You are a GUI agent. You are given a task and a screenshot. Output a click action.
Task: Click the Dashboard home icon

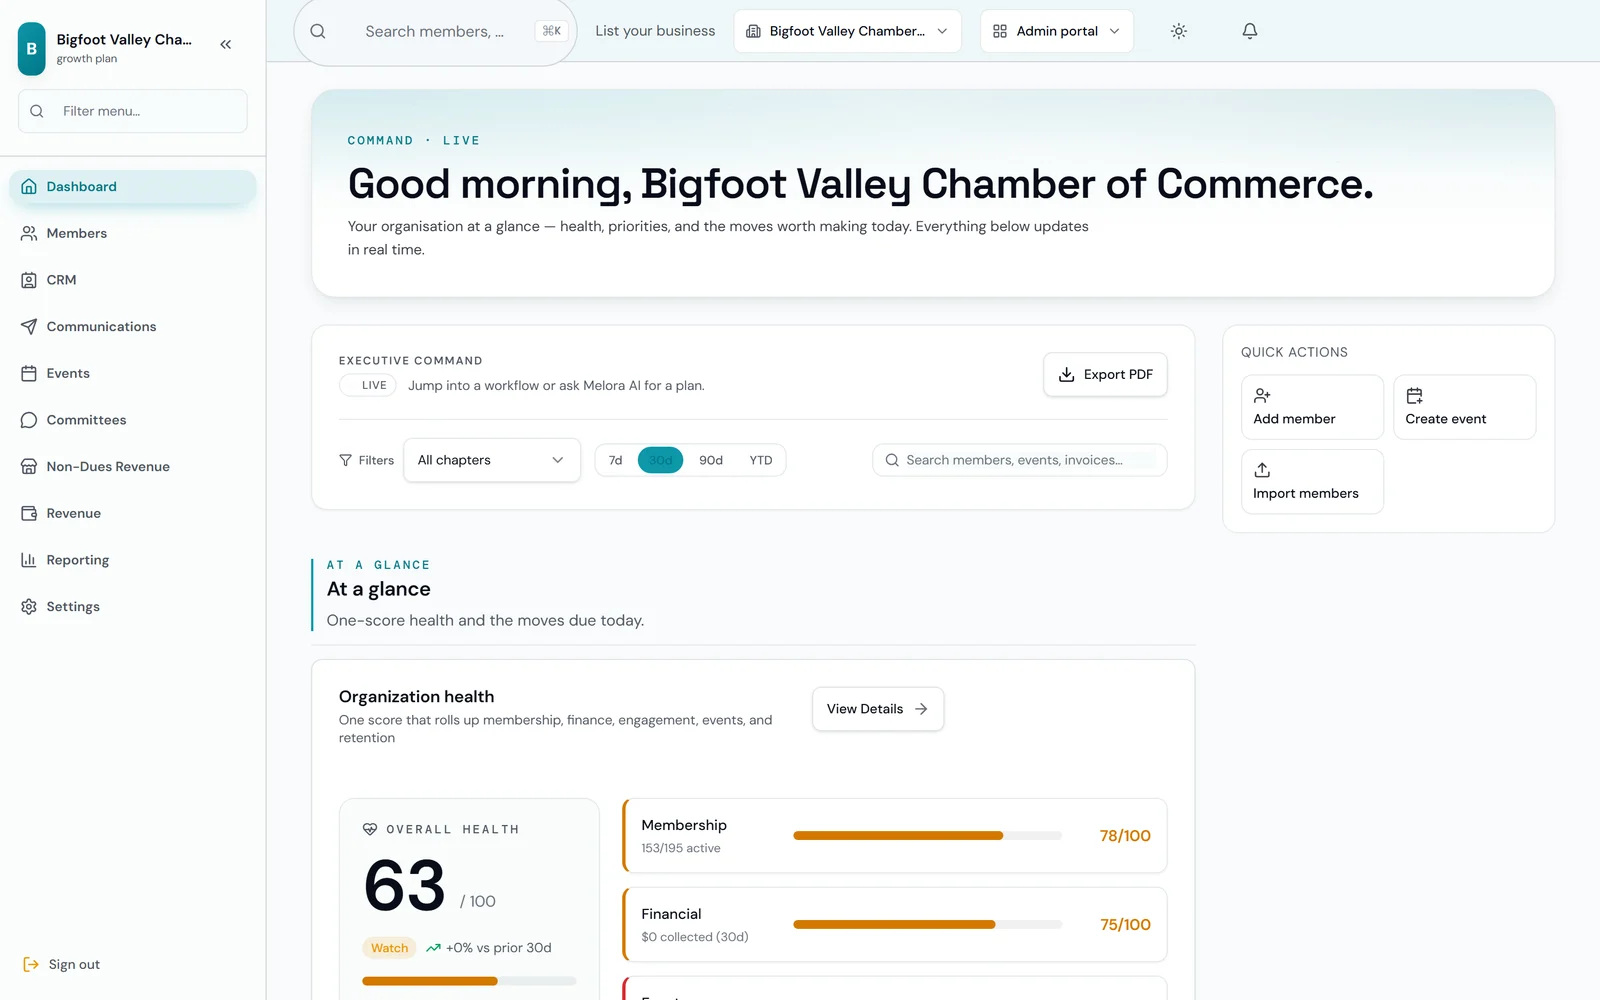coord(29,186)
